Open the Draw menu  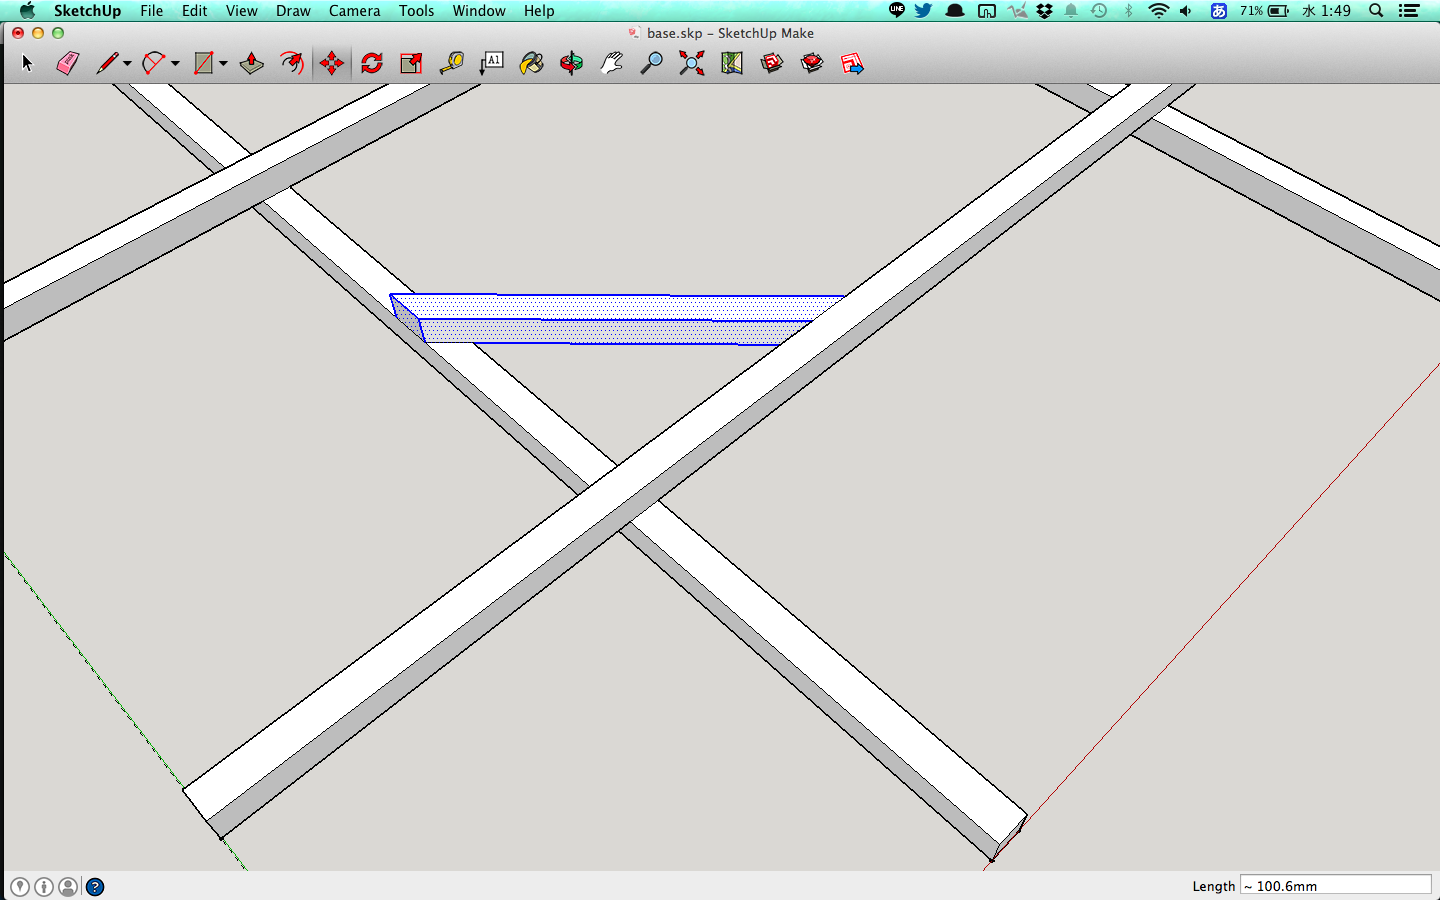[293, 11]
